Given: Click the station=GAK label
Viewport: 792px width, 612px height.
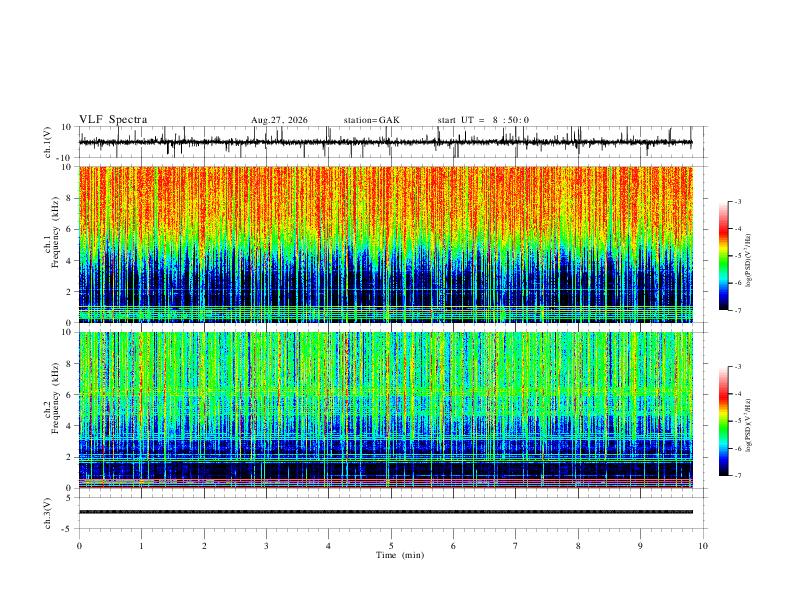Looking at the screenshot, I should [372, 120].
